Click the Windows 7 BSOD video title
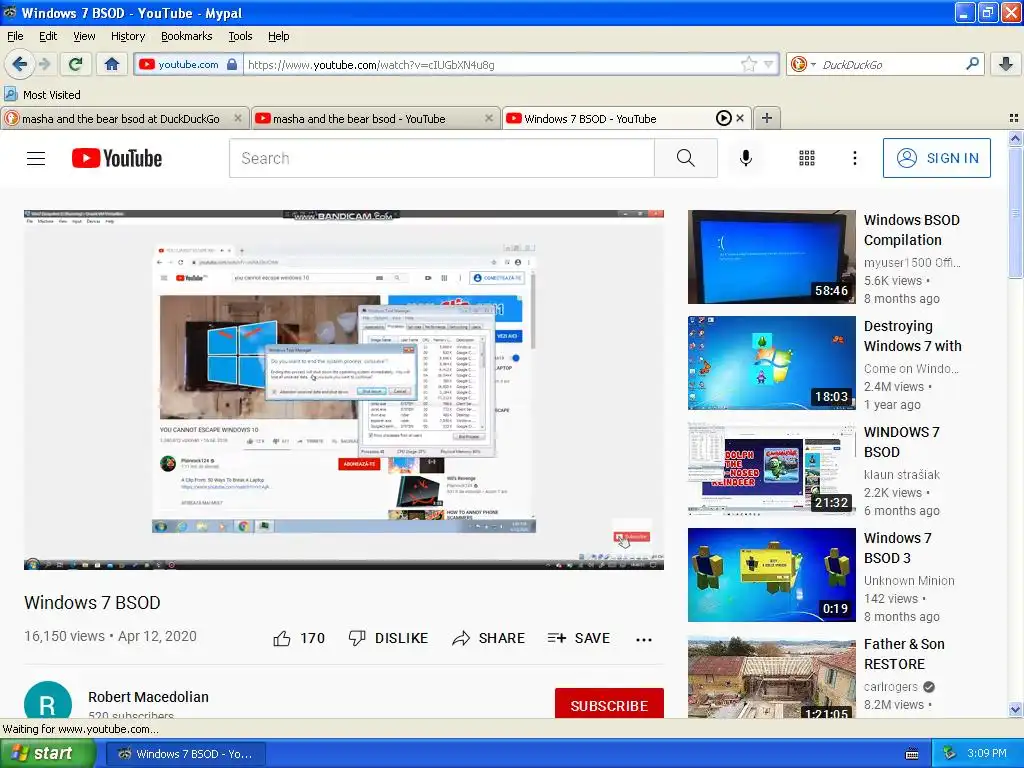The image size is (1024, 768). pos(92,602)
